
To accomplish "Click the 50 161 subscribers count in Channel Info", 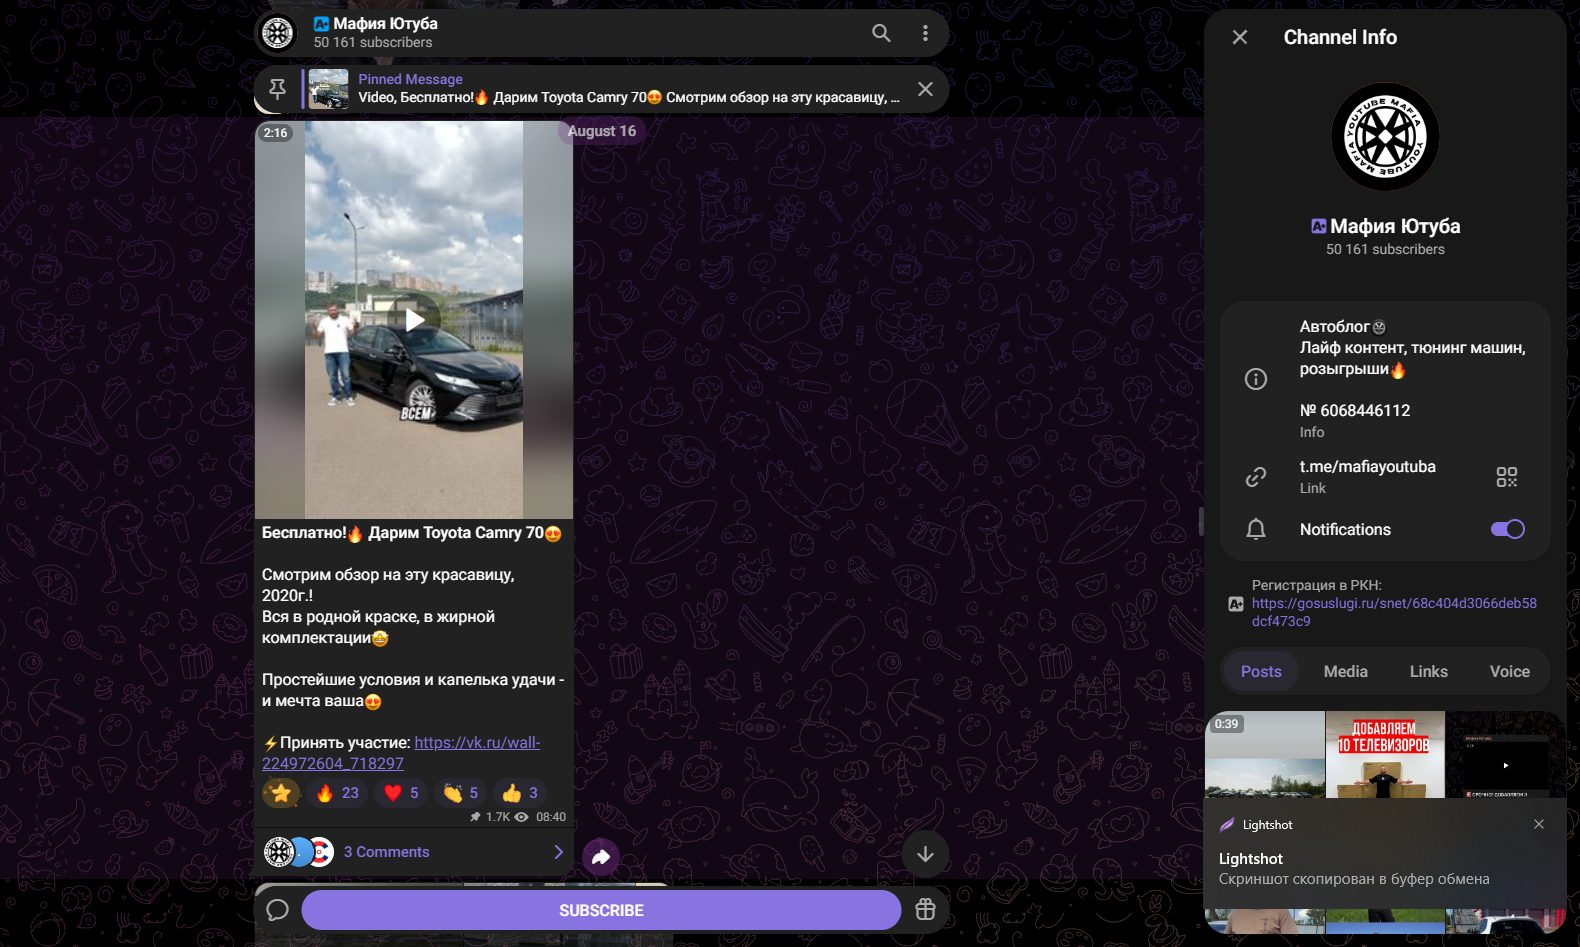I will pyautogui.click(x=1385, y=250).
